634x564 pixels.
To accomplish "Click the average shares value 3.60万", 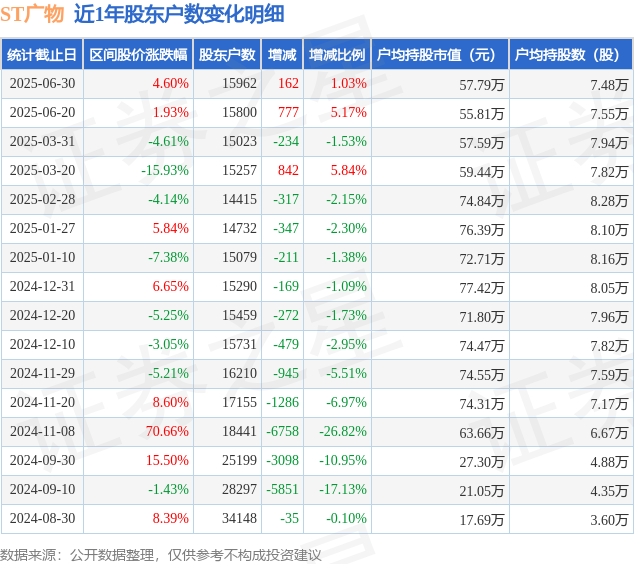I will [609, 520].
